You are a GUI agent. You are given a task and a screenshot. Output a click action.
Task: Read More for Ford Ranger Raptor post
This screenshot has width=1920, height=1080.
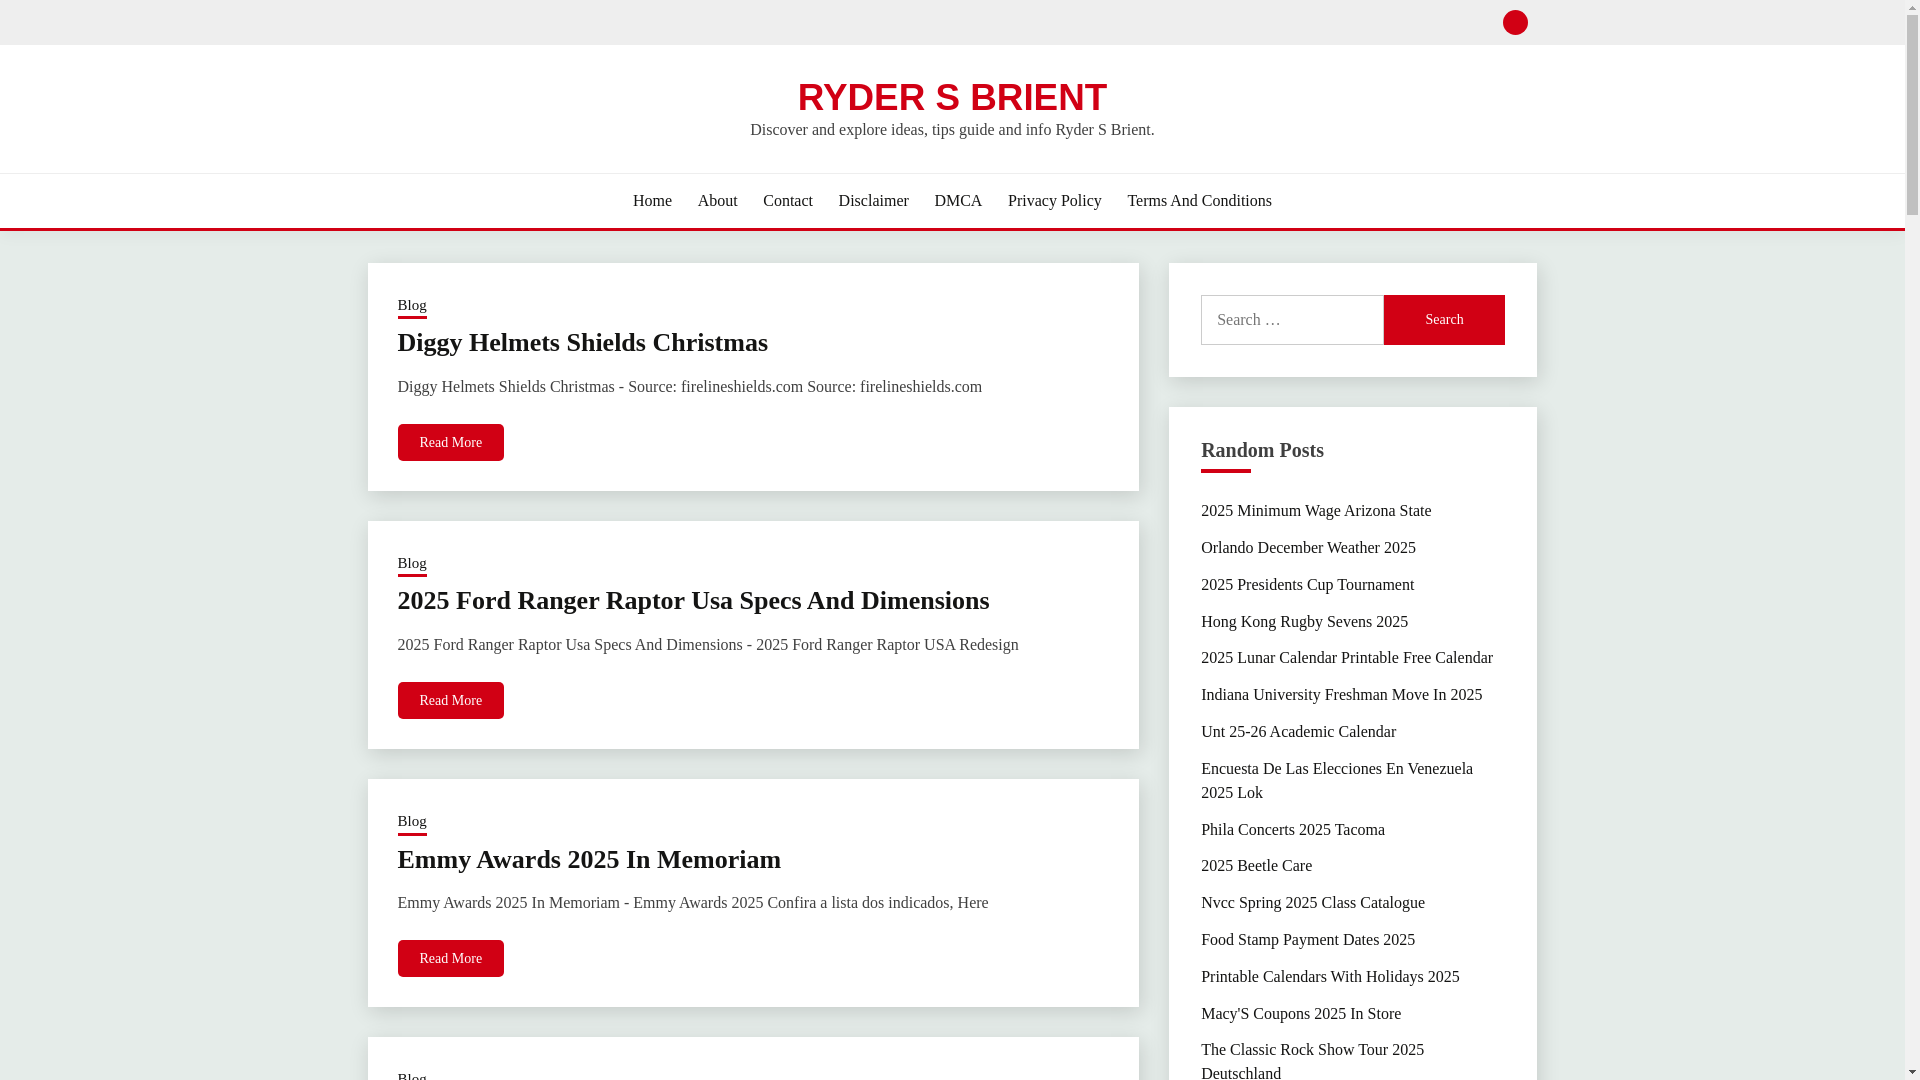(x=451, y=701)
